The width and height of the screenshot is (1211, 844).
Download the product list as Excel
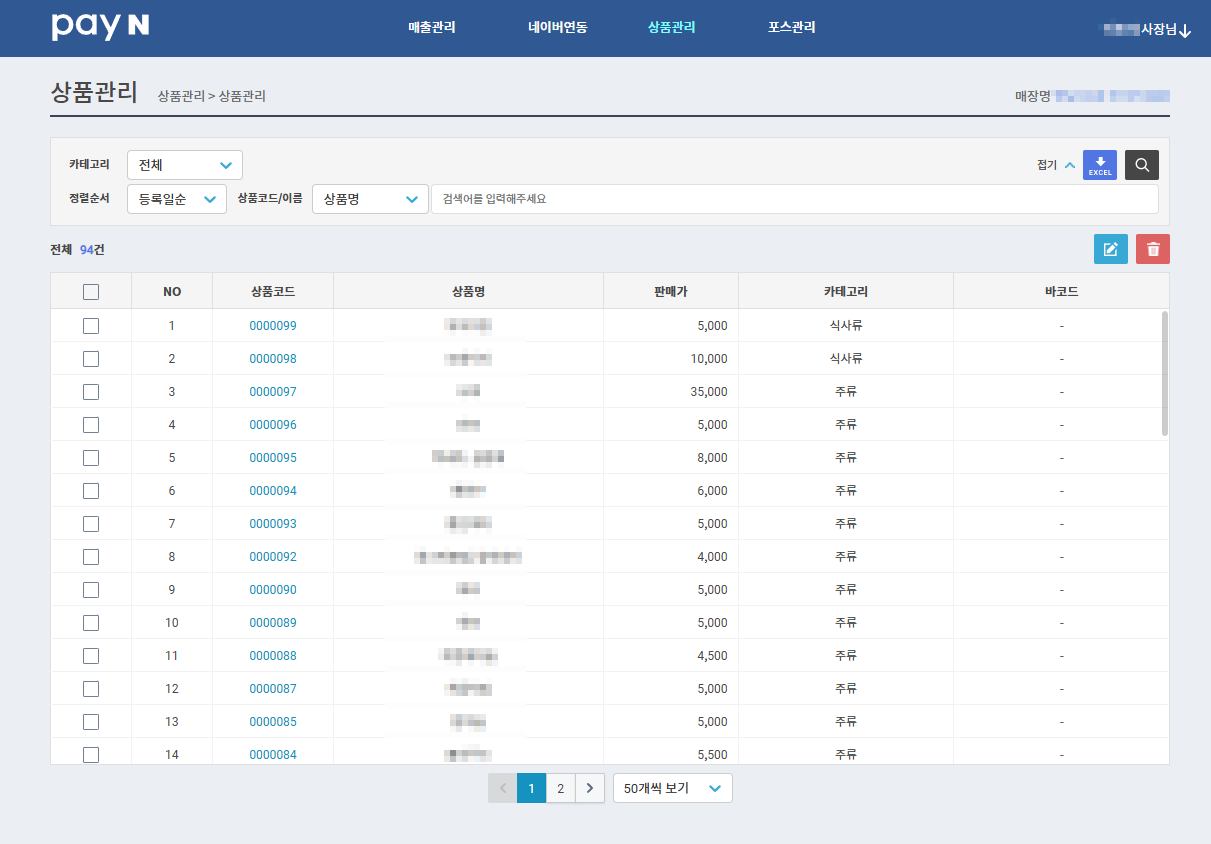1100,165
